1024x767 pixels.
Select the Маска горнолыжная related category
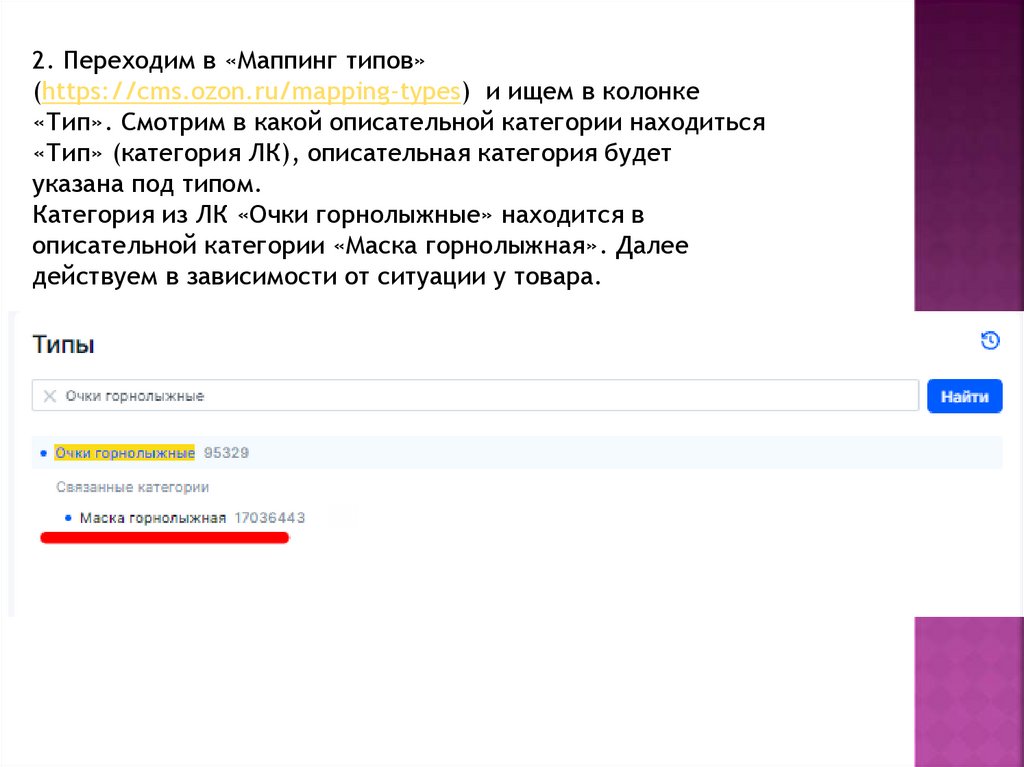(x=153, y=518)
